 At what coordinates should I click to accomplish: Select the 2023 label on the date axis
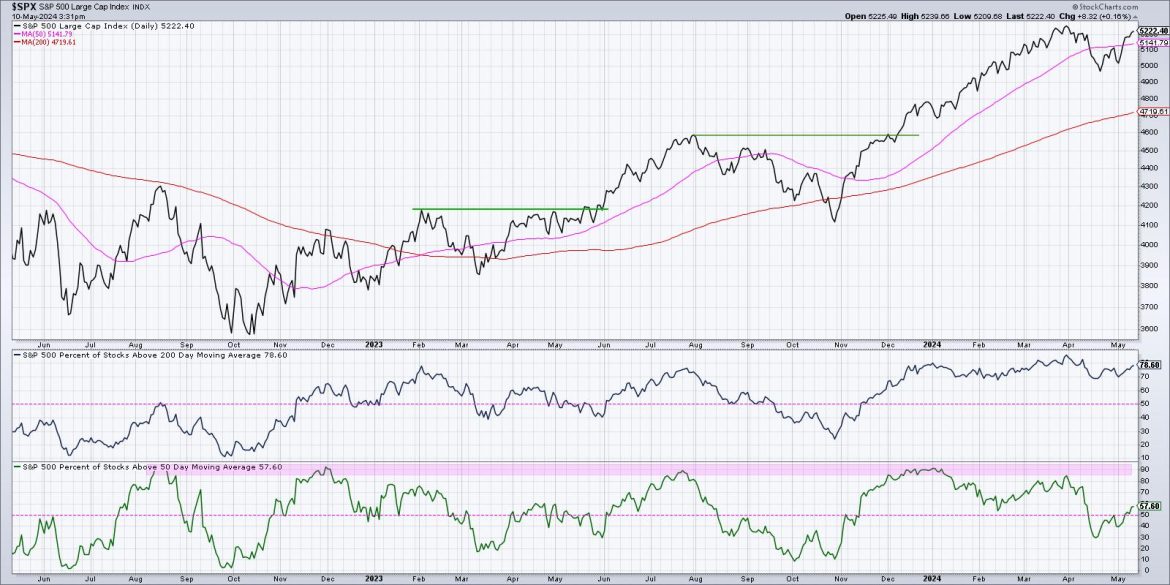tap(373, 344)
